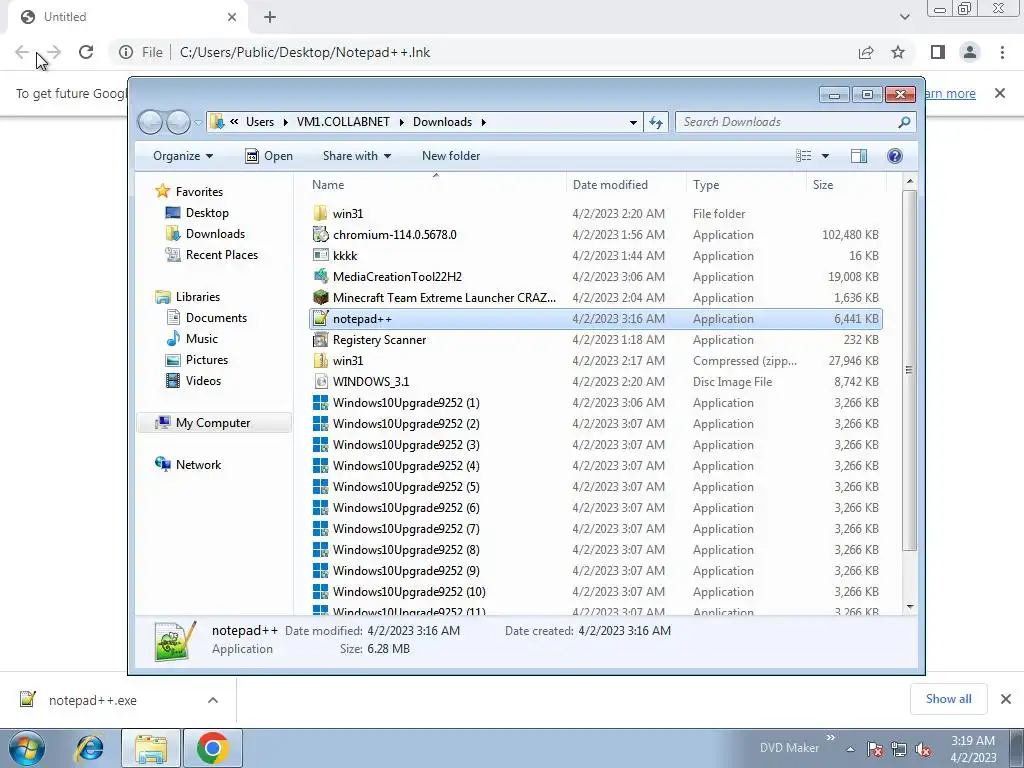Click the Windows10Upgrade9252 (1) icon

coord(320,402)
